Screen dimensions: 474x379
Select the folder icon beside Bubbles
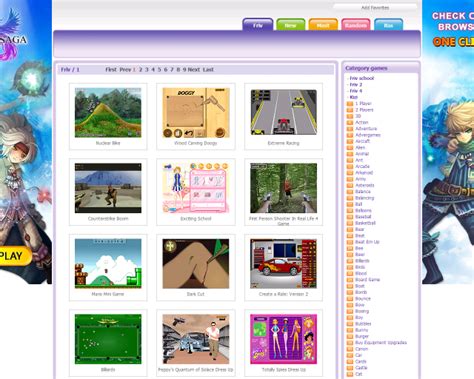tap(350, 324)
